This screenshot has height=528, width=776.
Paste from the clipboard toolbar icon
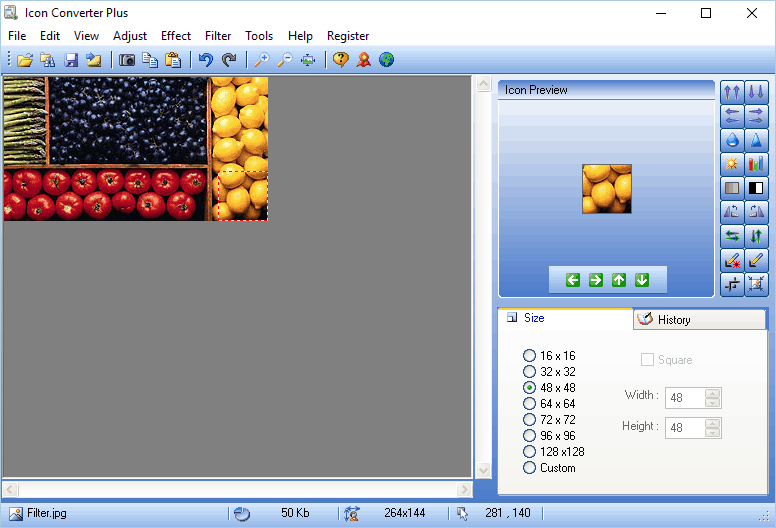tap(173, 60)
